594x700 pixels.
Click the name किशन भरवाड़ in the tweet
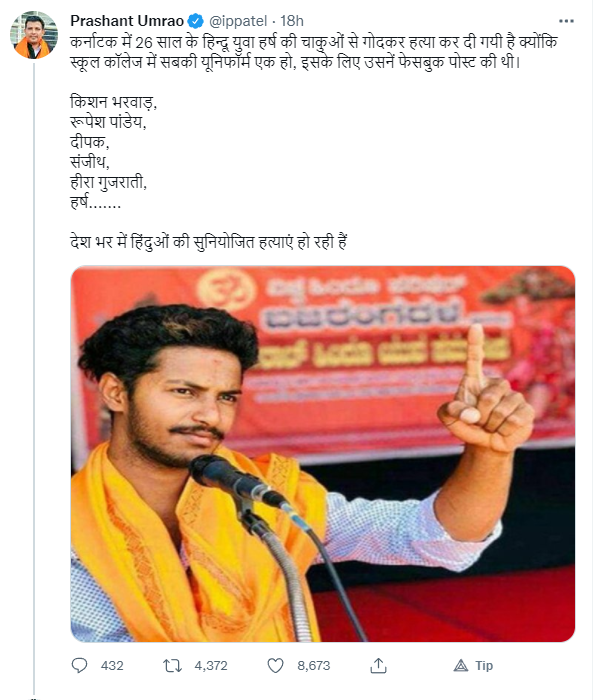pos(113,102)
